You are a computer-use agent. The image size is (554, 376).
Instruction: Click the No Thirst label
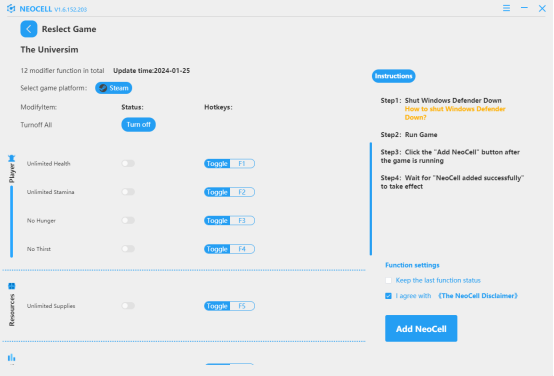[x=39, y=249]
